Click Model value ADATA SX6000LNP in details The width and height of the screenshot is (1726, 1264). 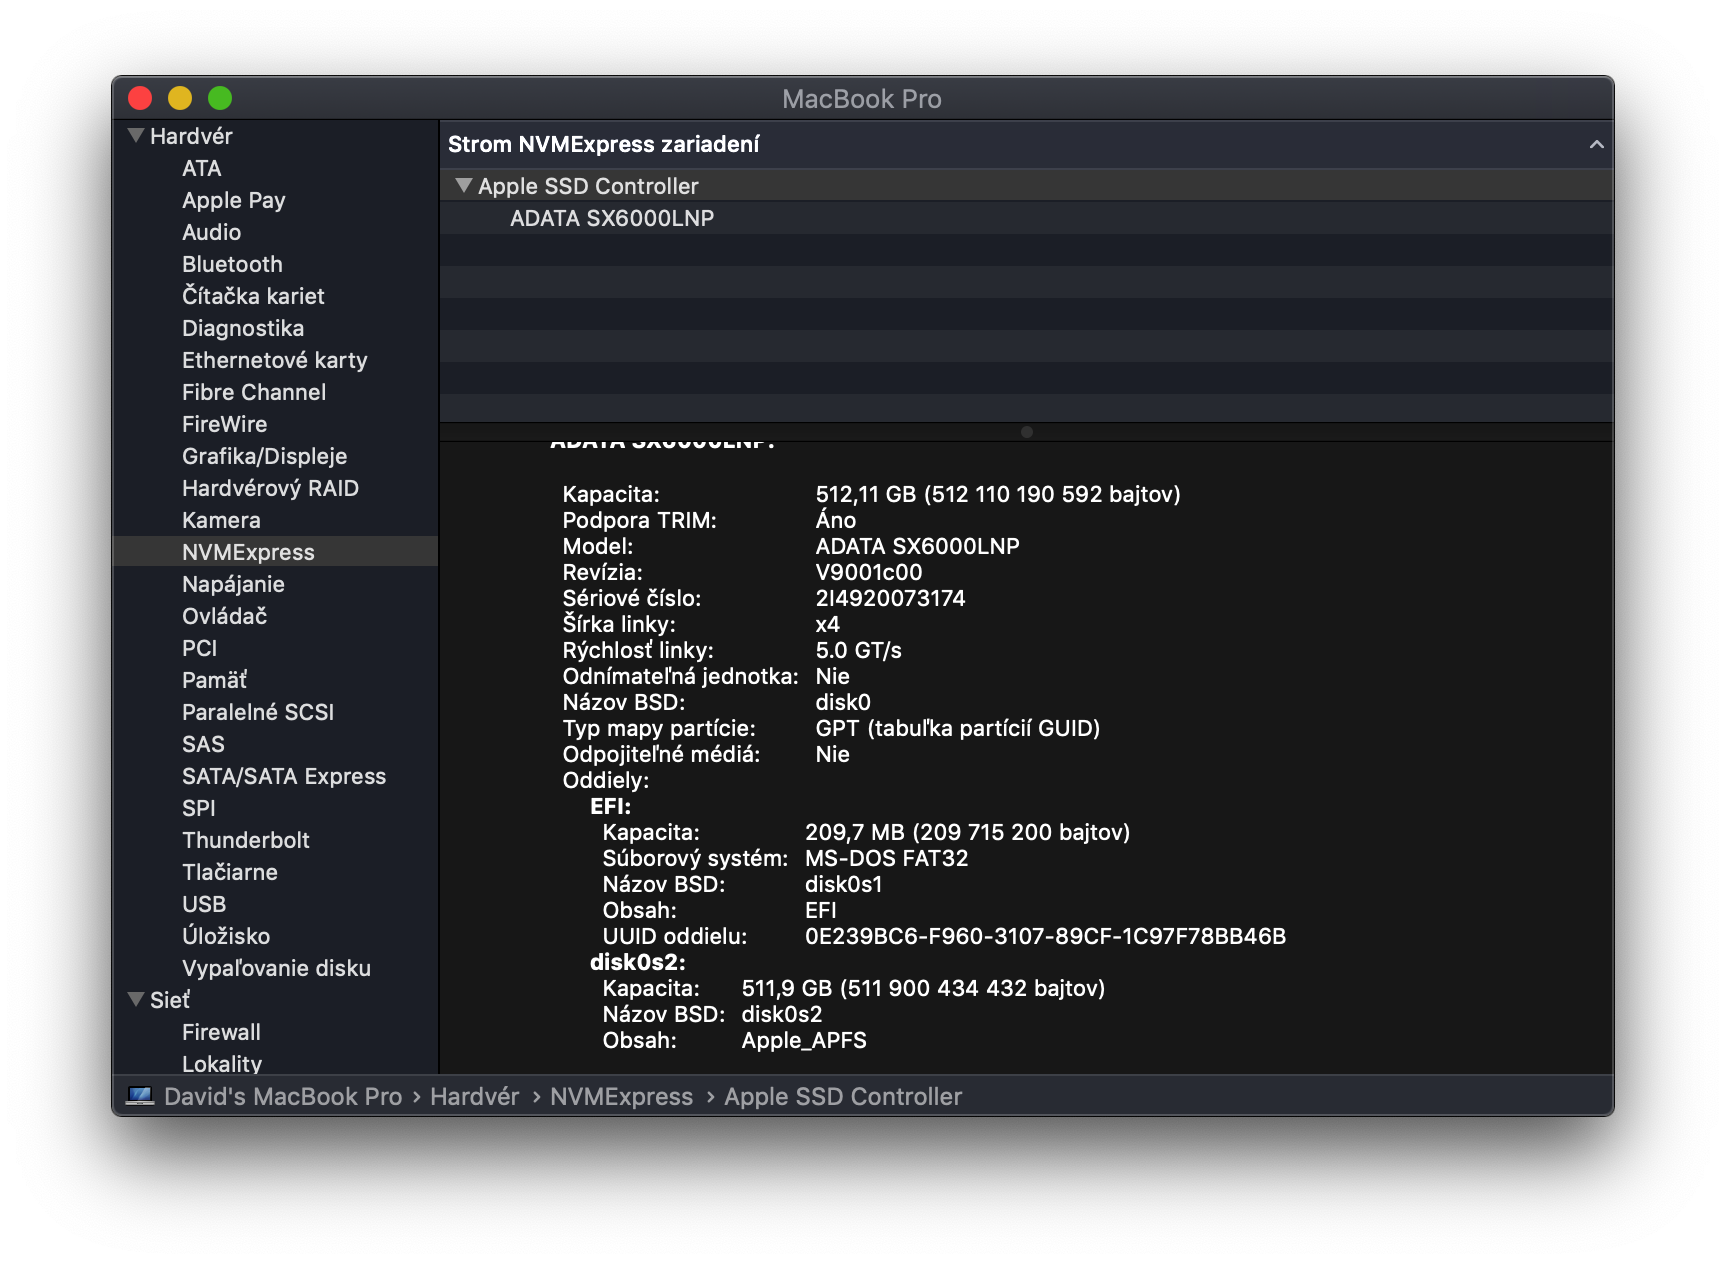click(917, 546)
